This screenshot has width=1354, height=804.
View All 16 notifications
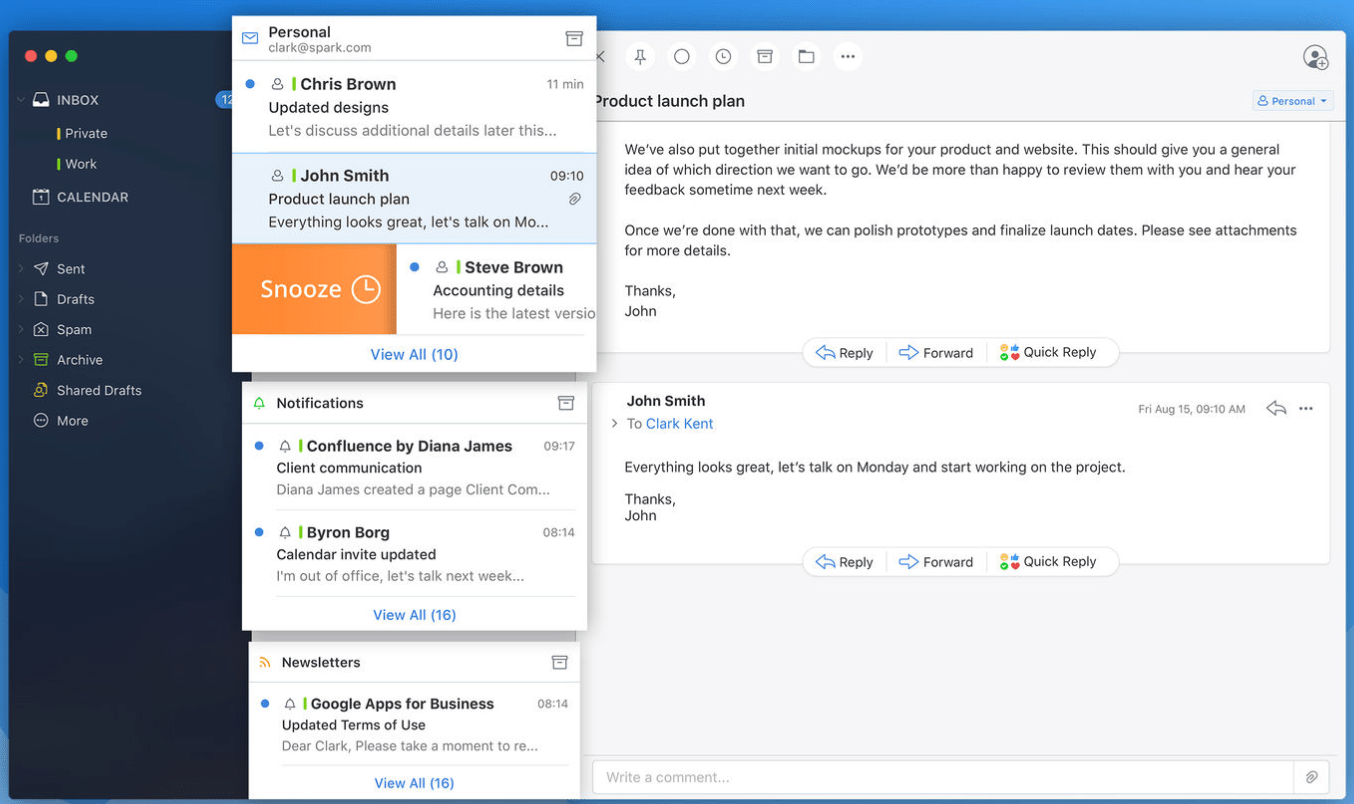coord(414,614)
